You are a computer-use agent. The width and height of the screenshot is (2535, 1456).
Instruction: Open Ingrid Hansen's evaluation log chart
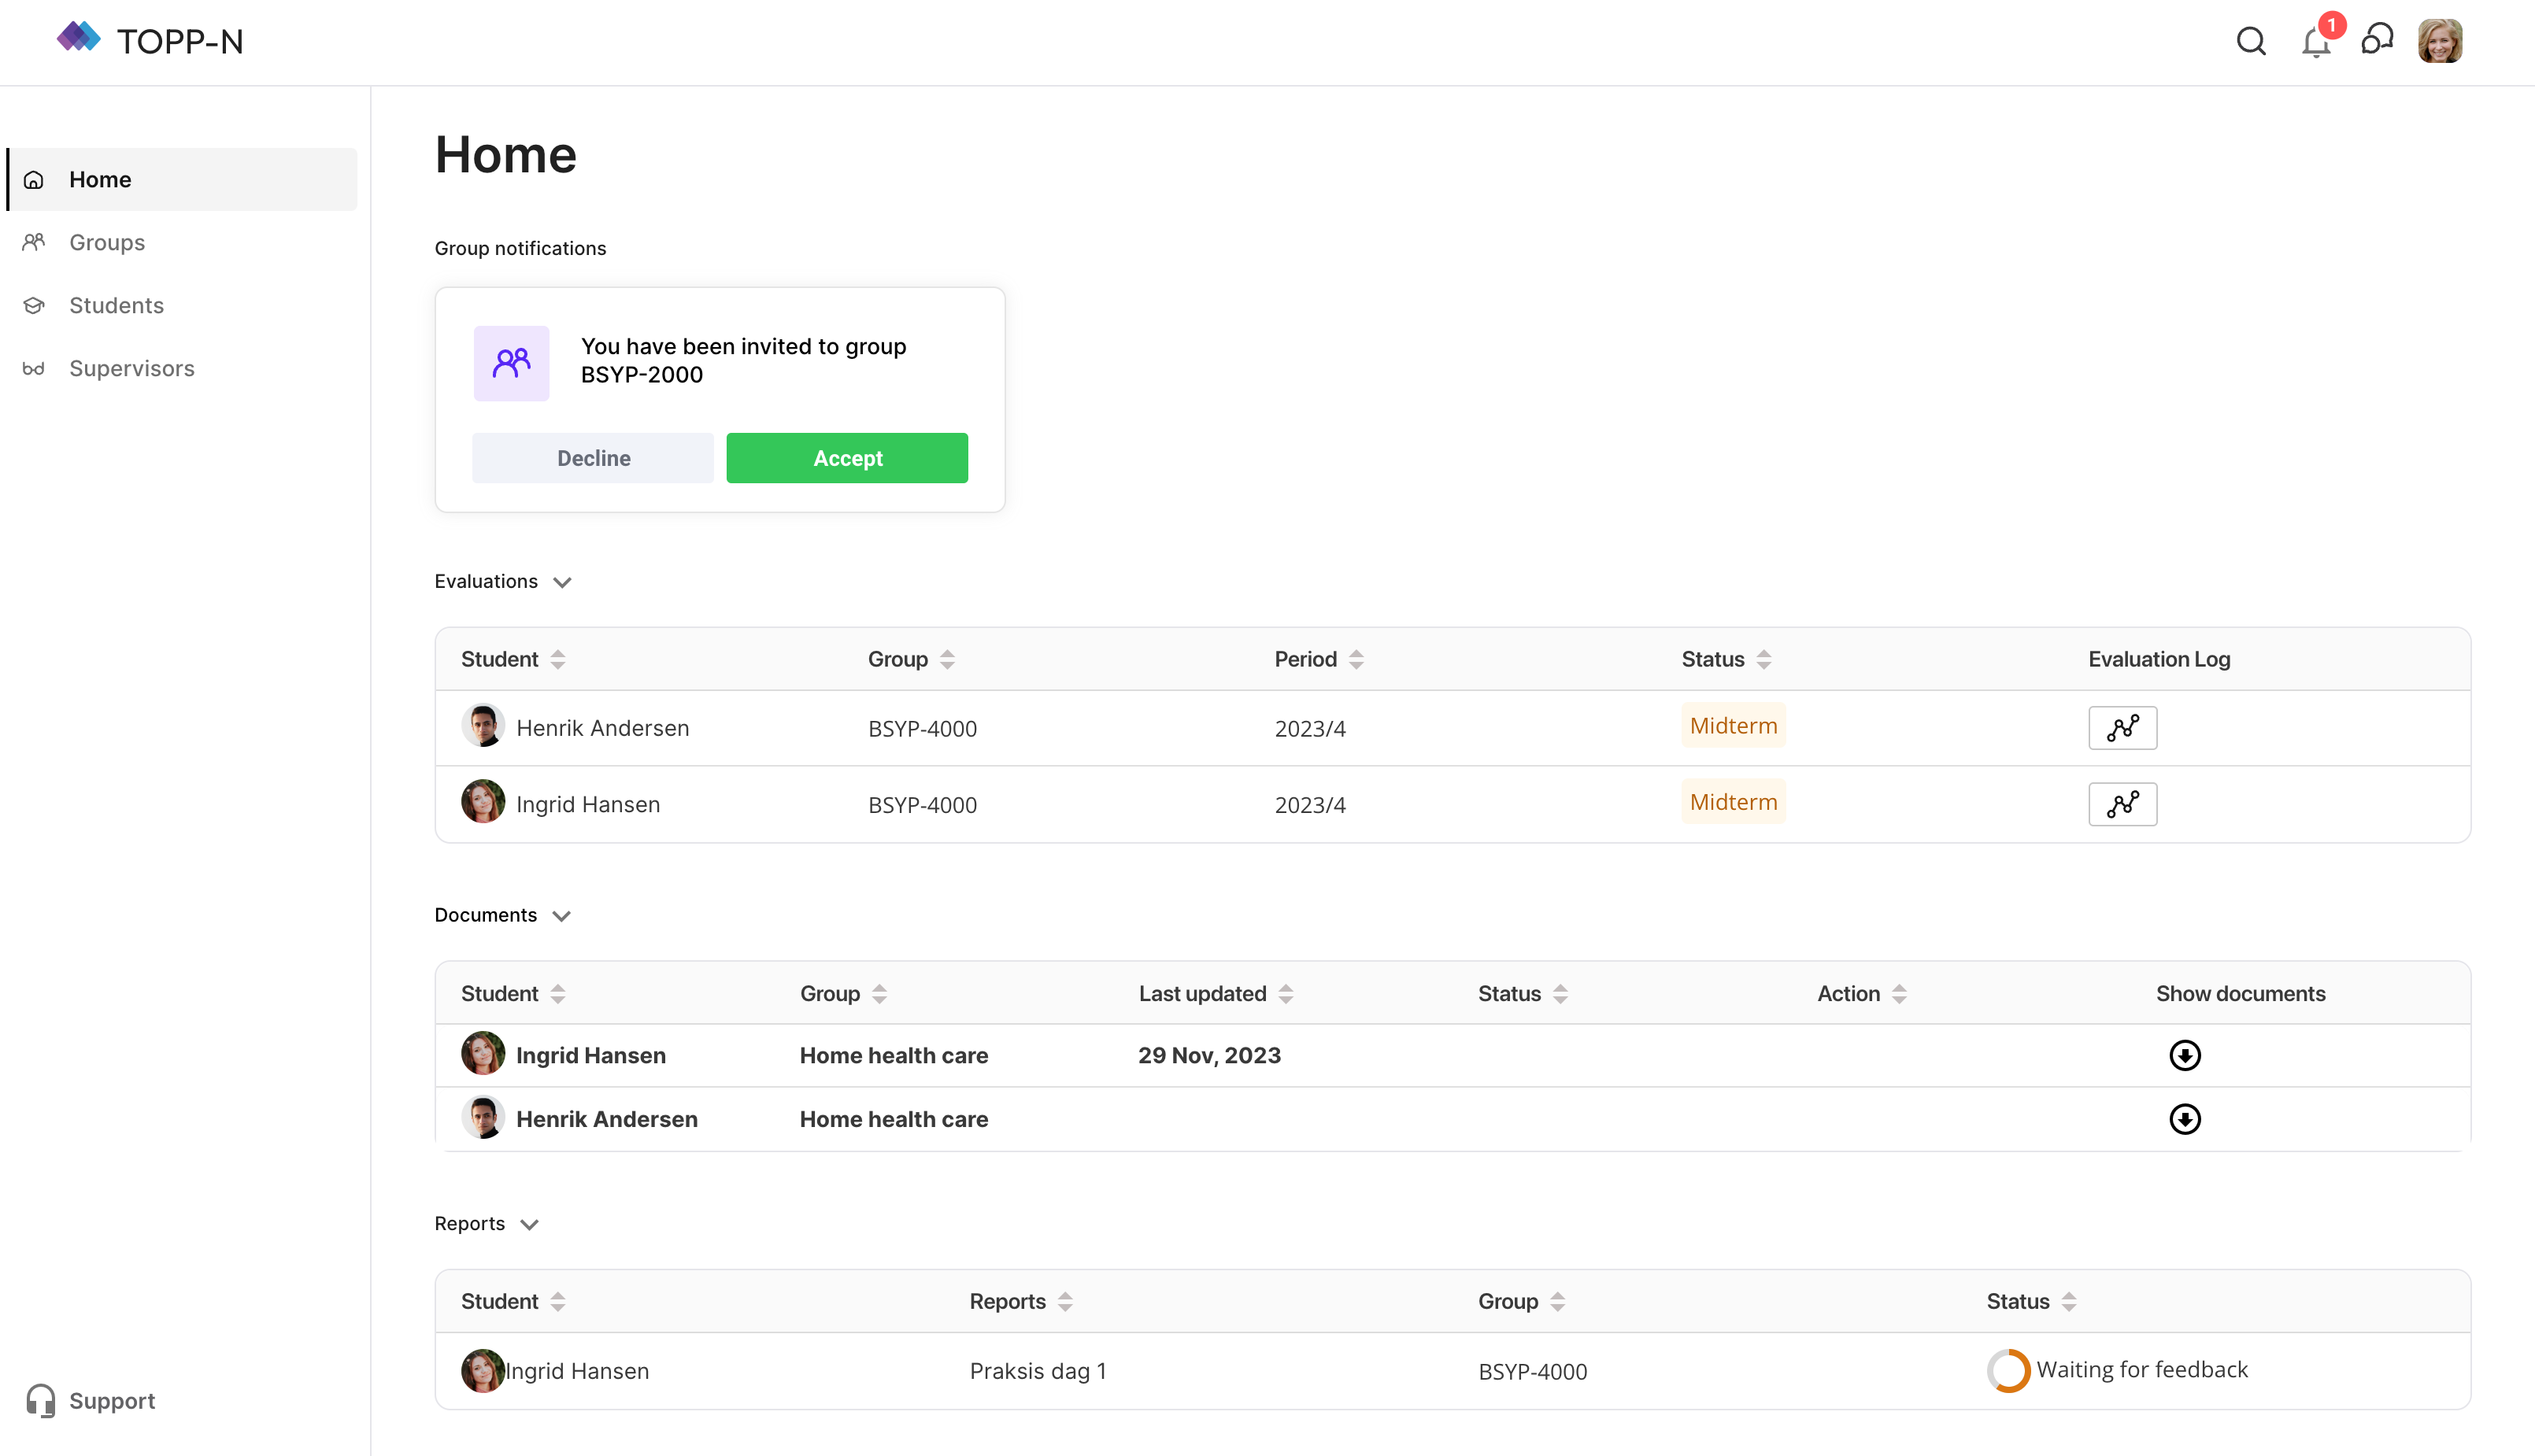[2122, 804]
